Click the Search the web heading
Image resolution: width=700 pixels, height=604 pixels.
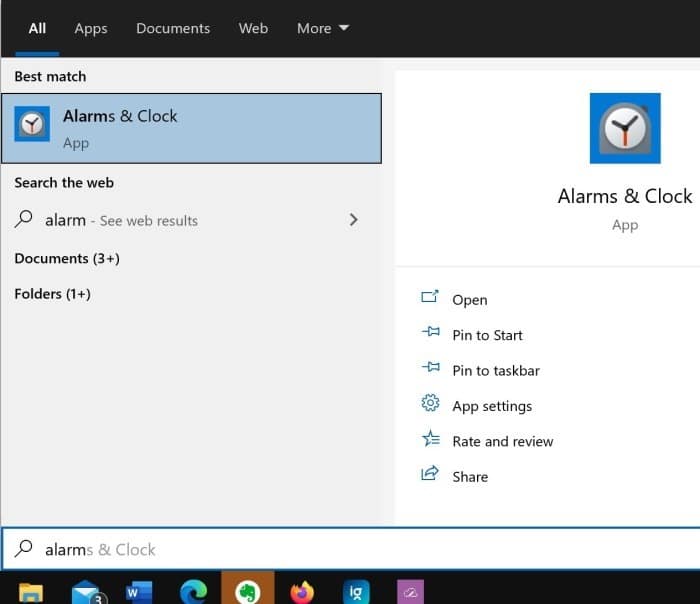[x=64, y=183]
